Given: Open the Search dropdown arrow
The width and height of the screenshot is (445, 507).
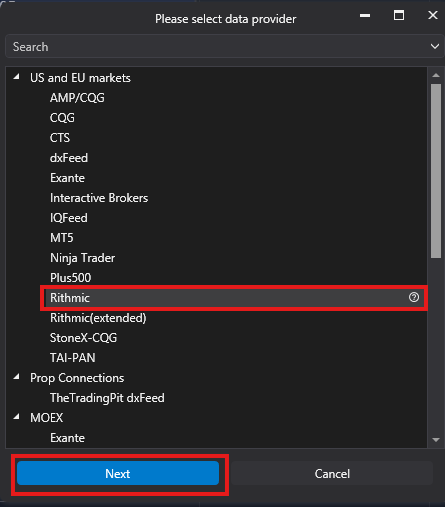Looking at the screenshot, I should [434, 46].
